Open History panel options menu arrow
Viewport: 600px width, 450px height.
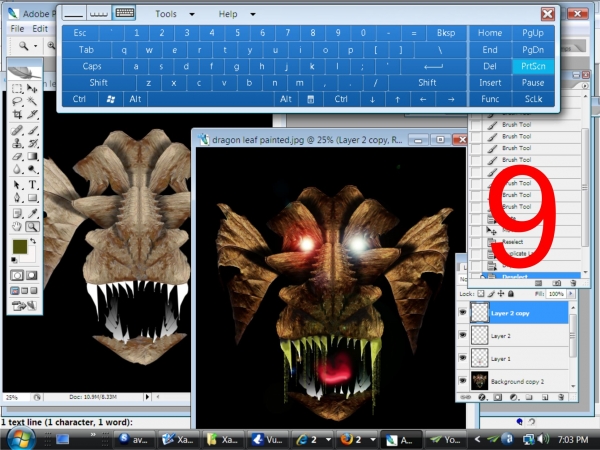tap(585, 86)
